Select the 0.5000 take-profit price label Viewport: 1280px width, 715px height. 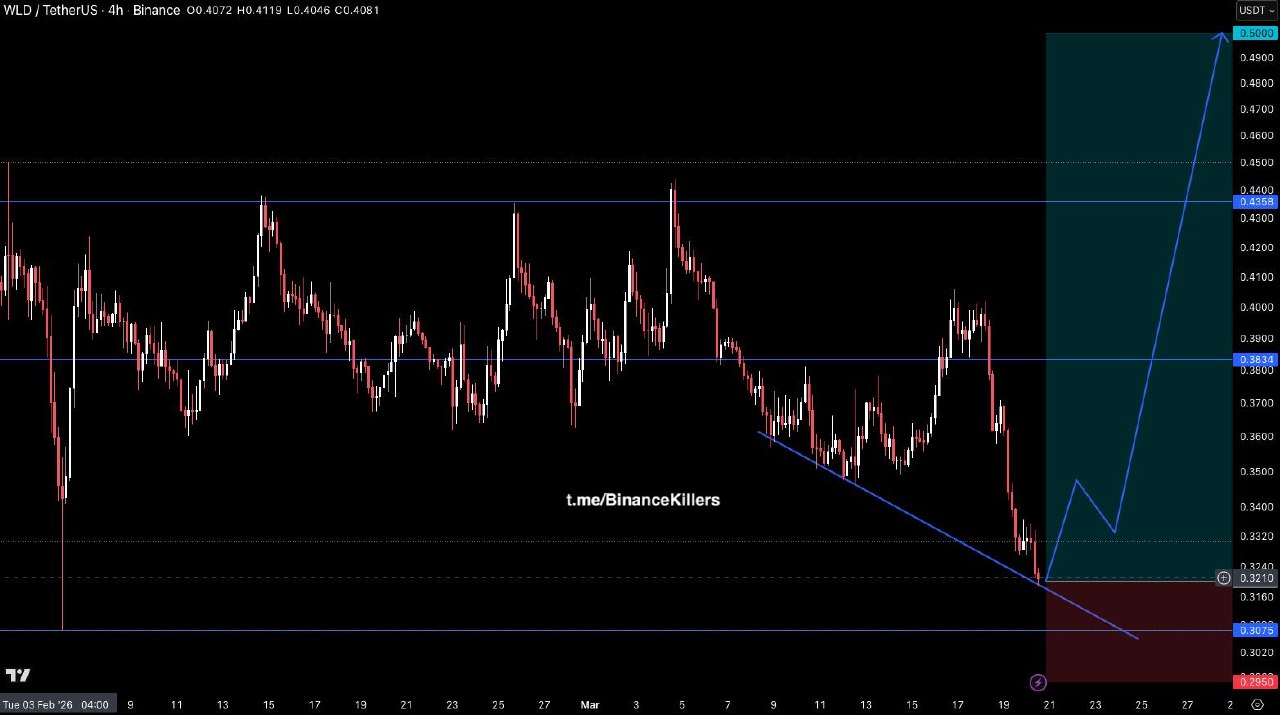click(1256, 33)
